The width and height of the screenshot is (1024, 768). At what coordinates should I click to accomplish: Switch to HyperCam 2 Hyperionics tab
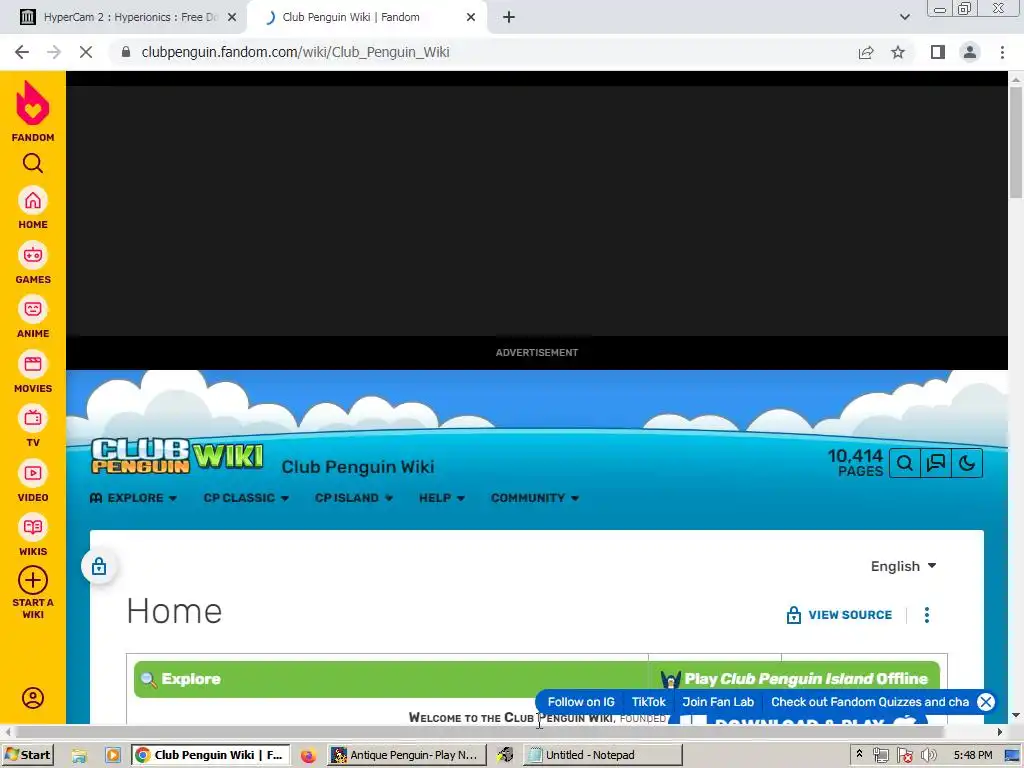122,18
